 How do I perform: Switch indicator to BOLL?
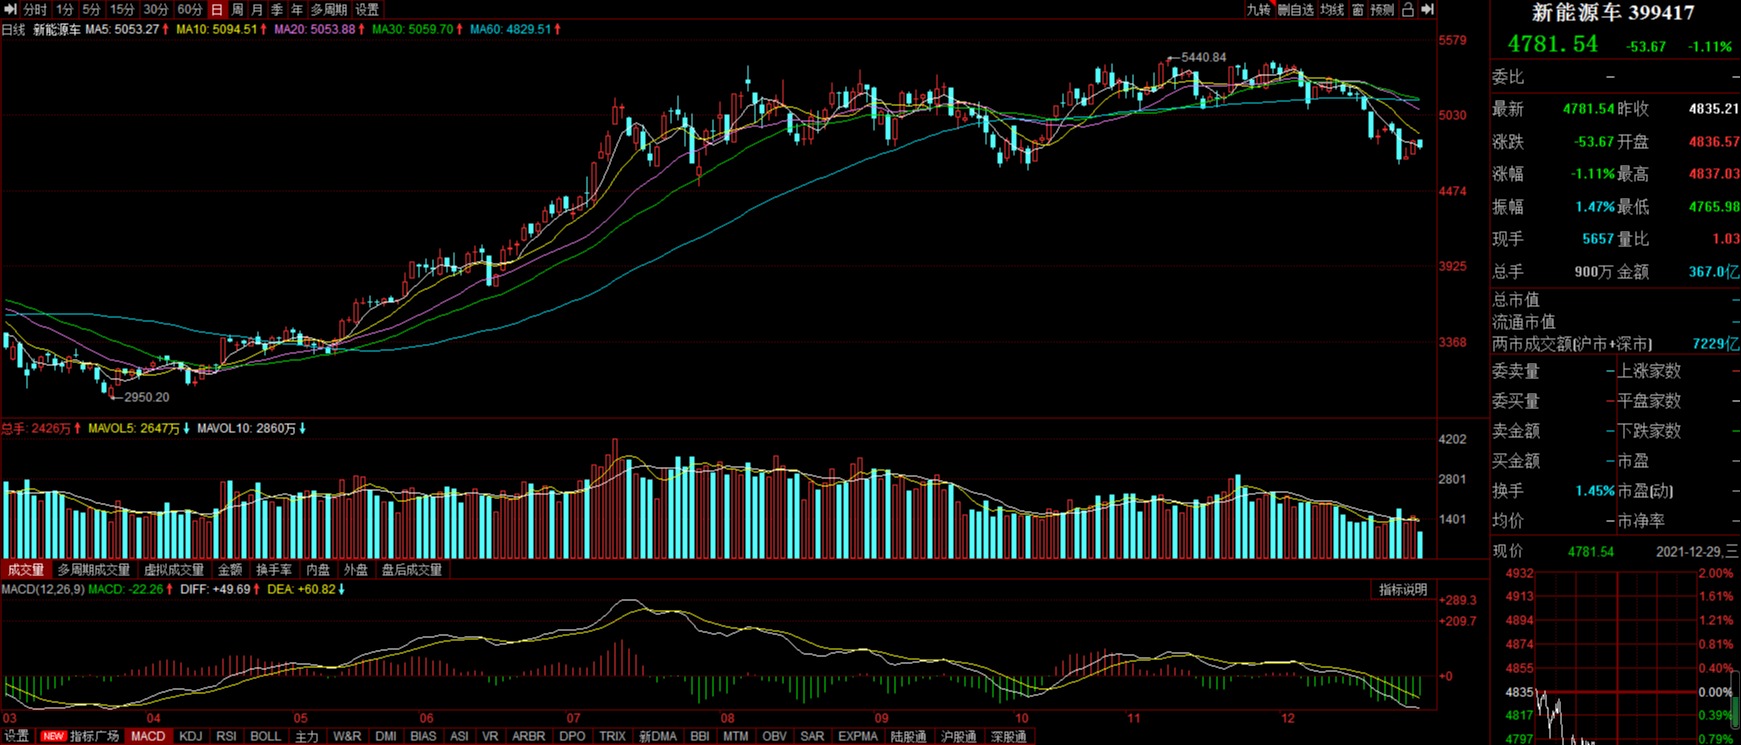click(x=266, y=736)
